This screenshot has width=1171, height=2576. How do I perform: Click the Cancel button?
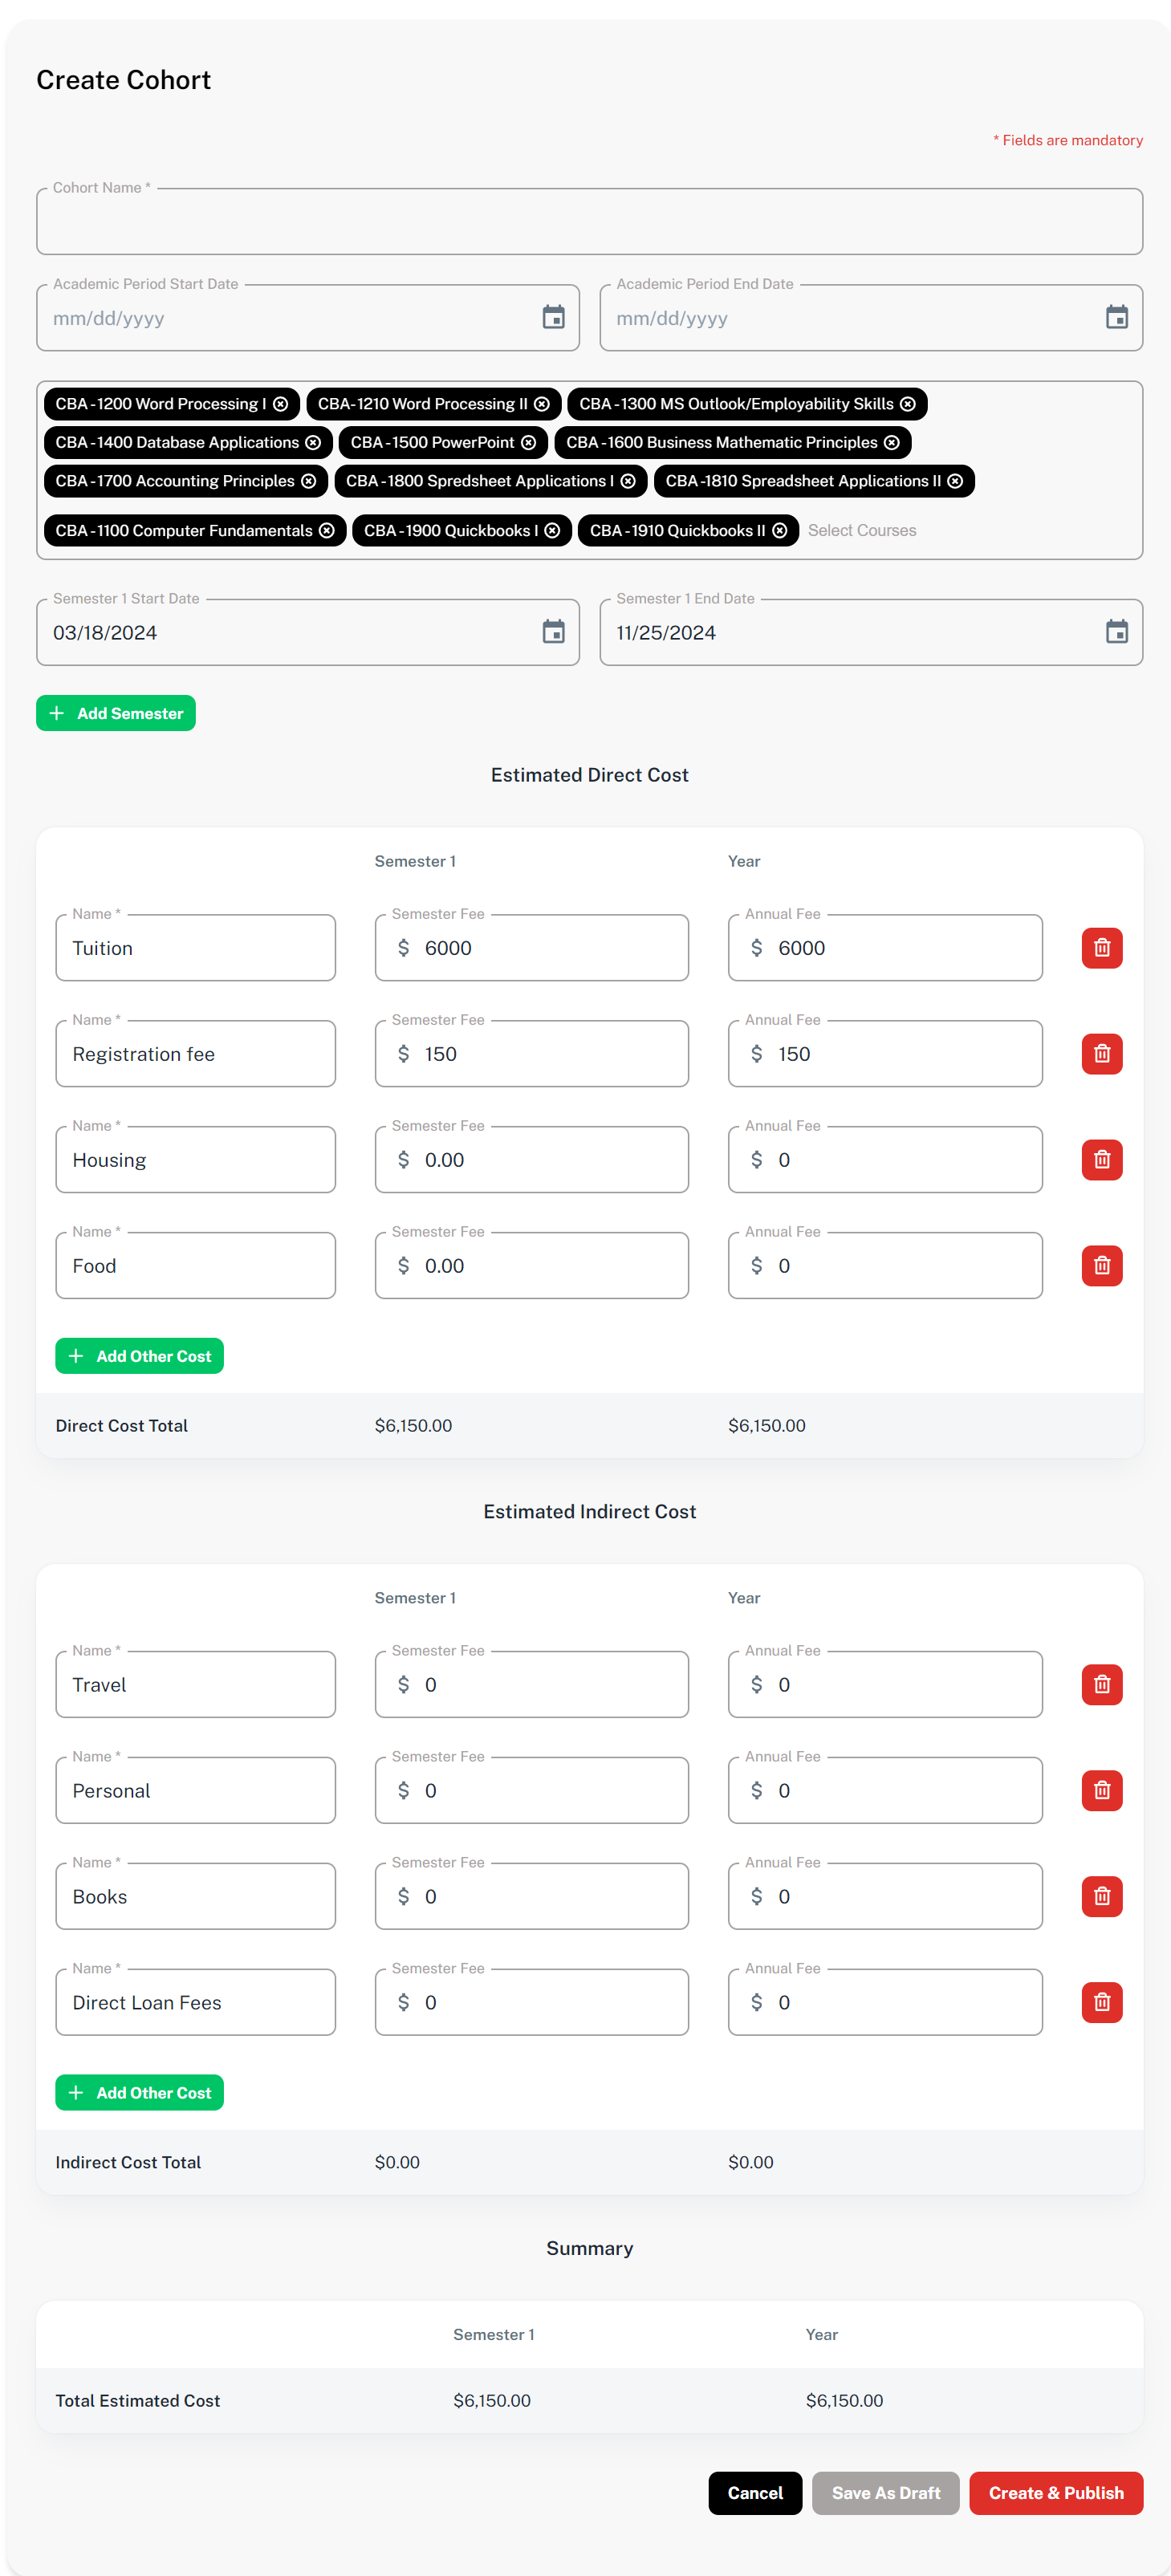pyautogui.click(x=755, y=2493)
